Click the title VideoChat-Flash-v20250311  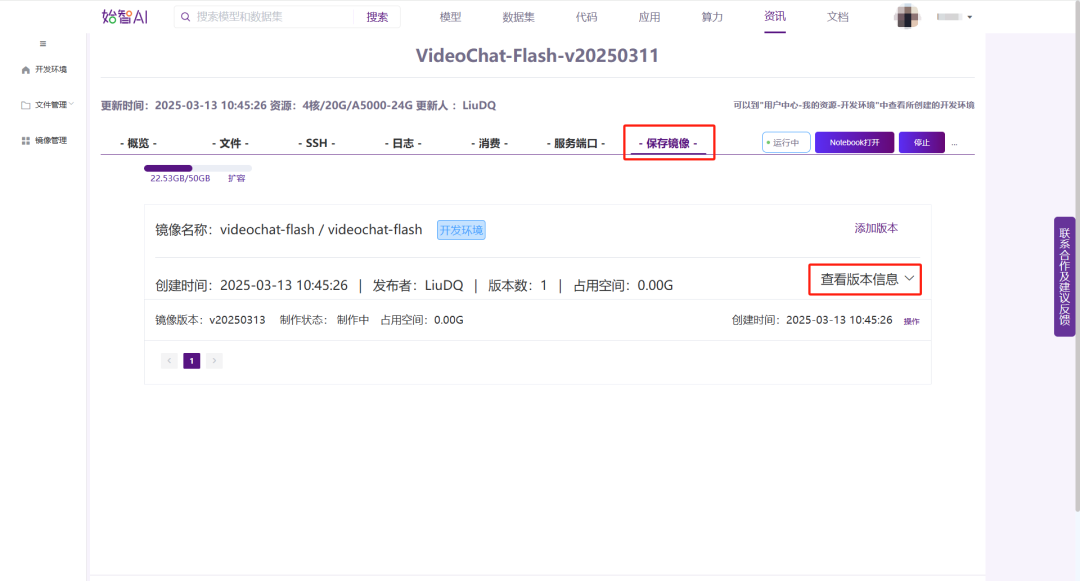pos(537,56)
